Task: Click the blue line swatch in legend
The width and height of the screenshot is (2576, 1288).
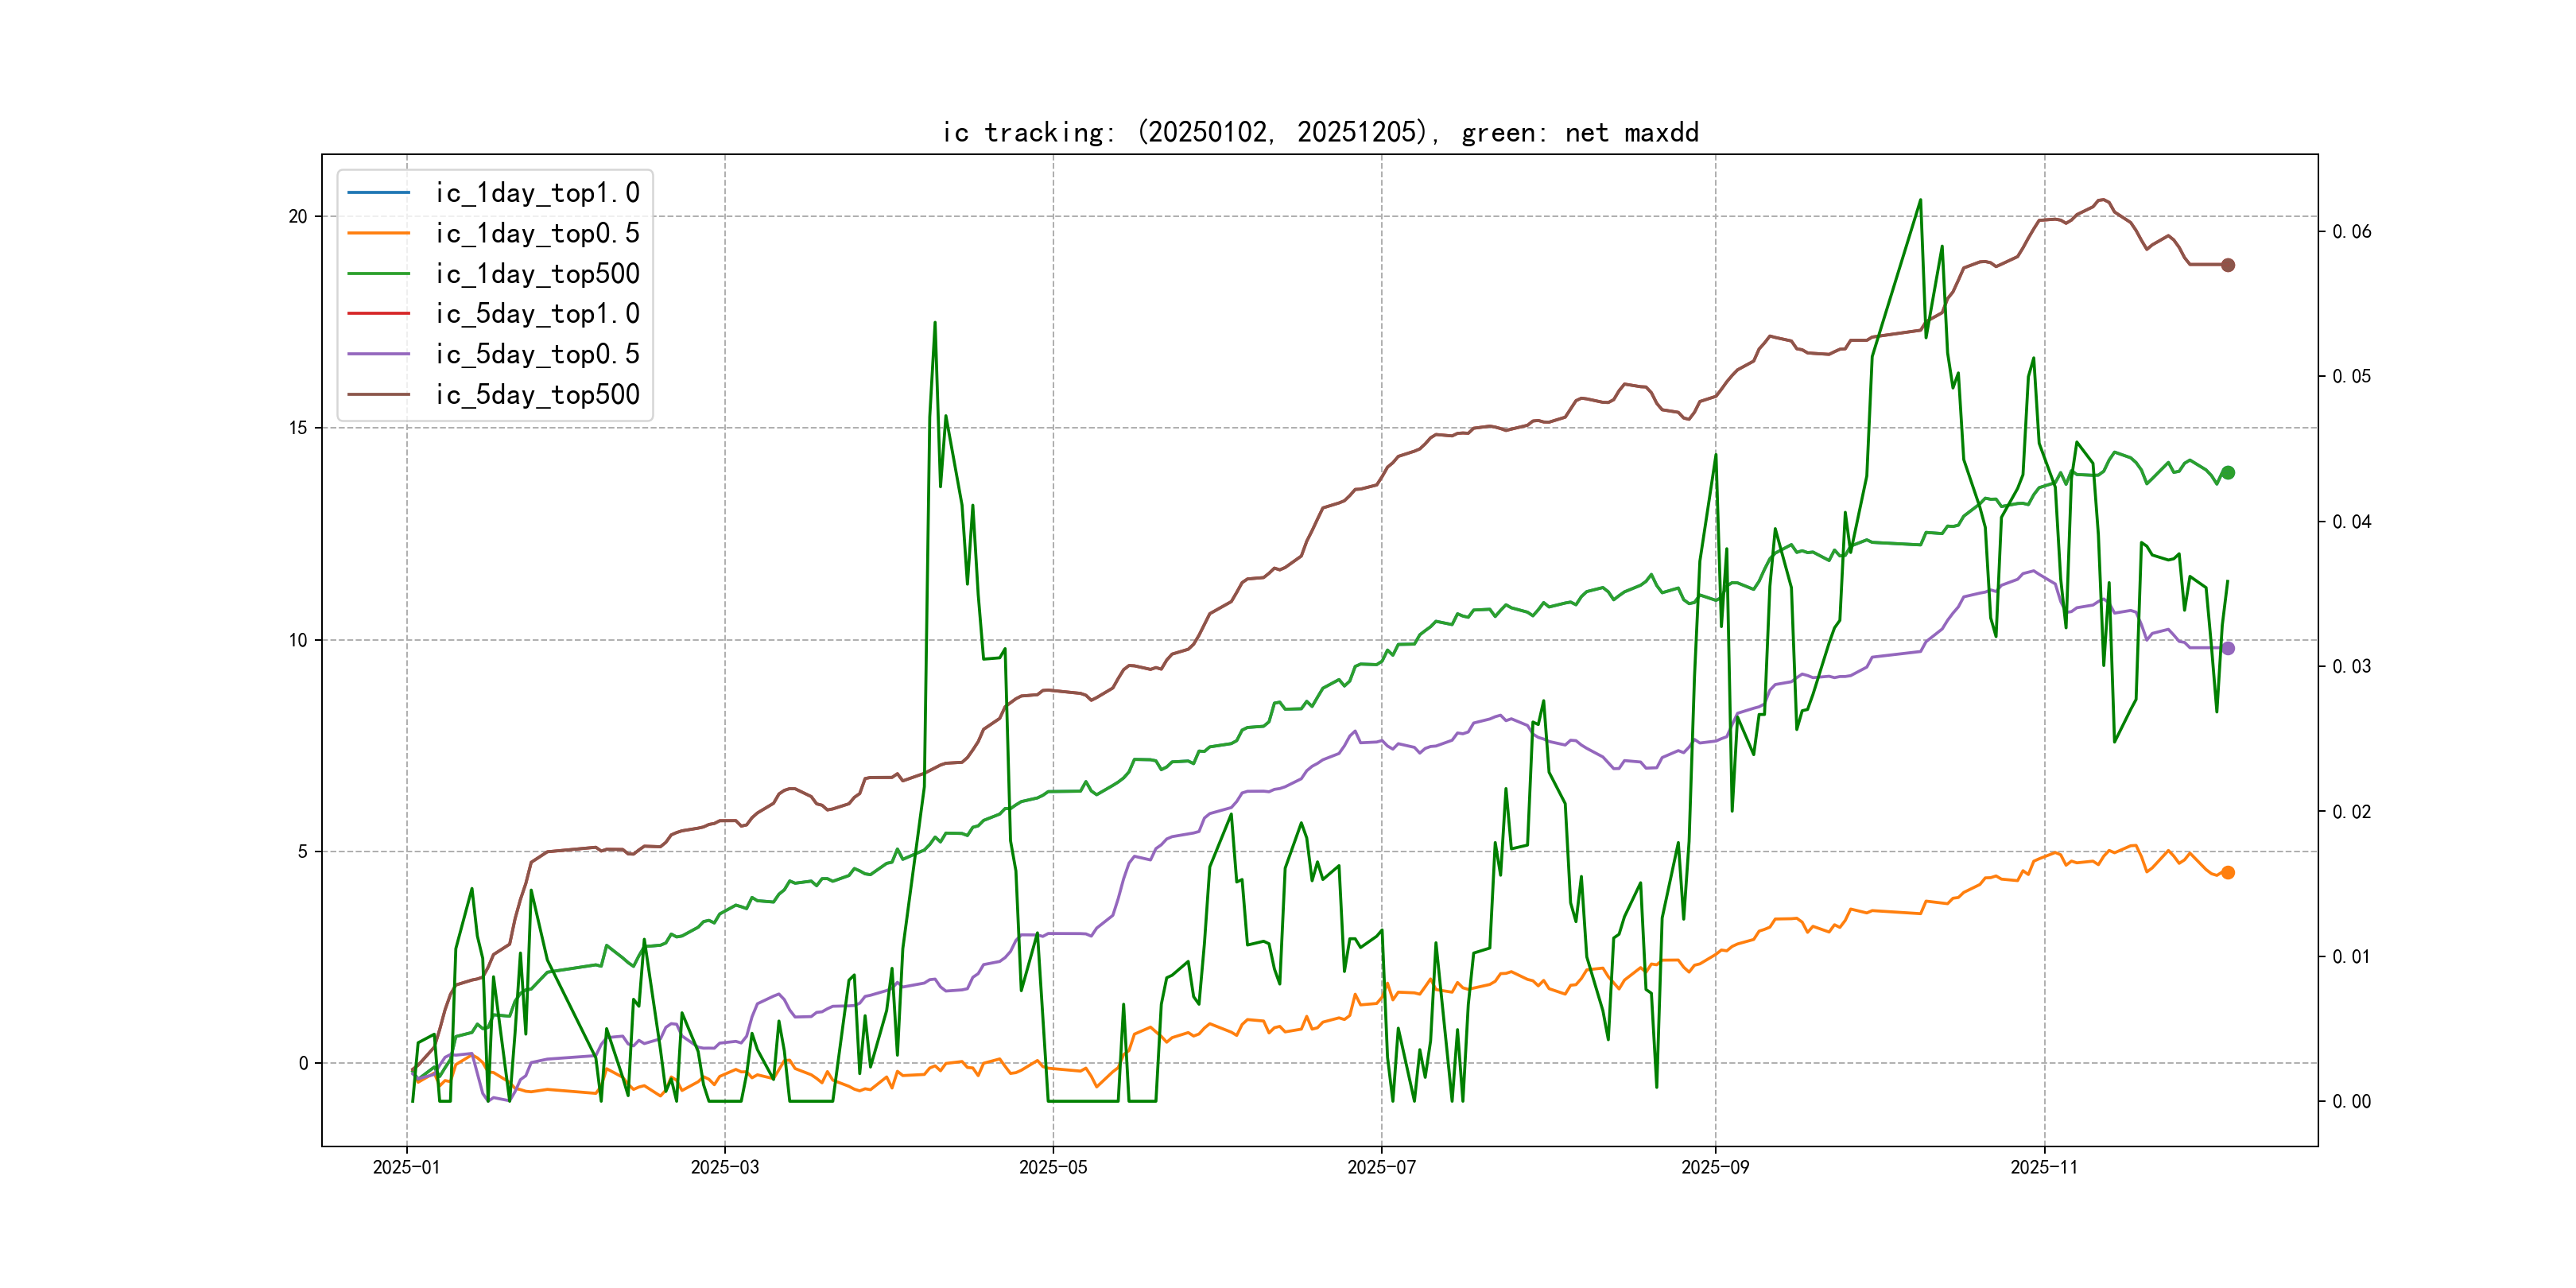Action: [x=378, y=193]
